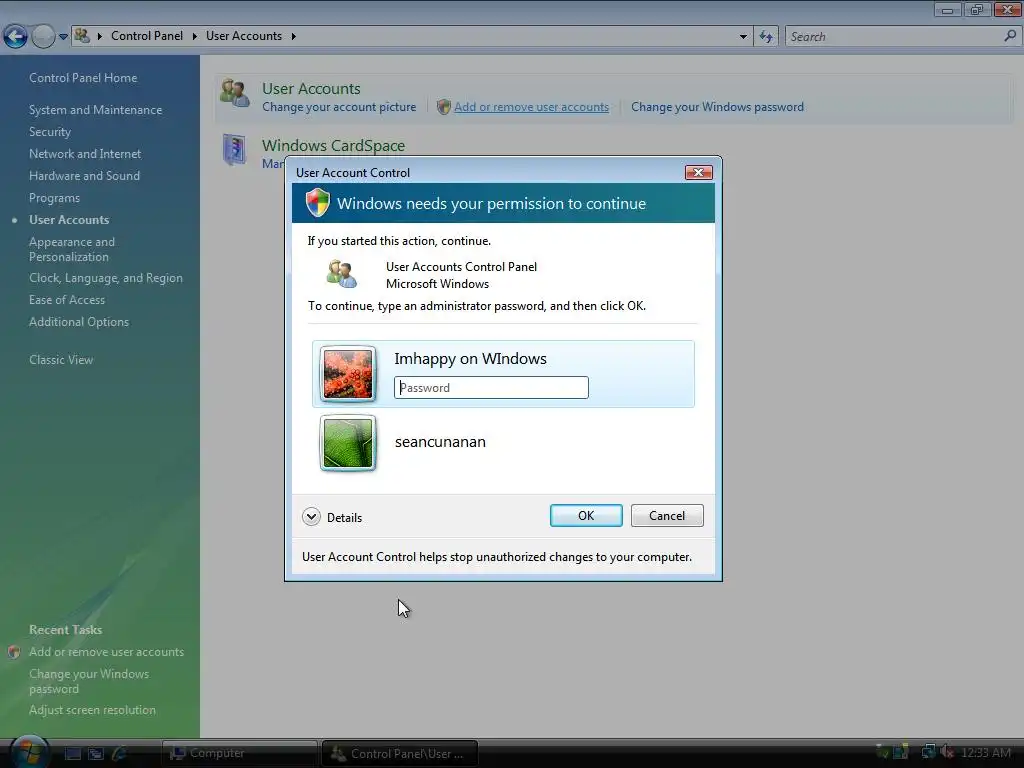
Task: Open the Security category in sidebar
Action: 50,132
